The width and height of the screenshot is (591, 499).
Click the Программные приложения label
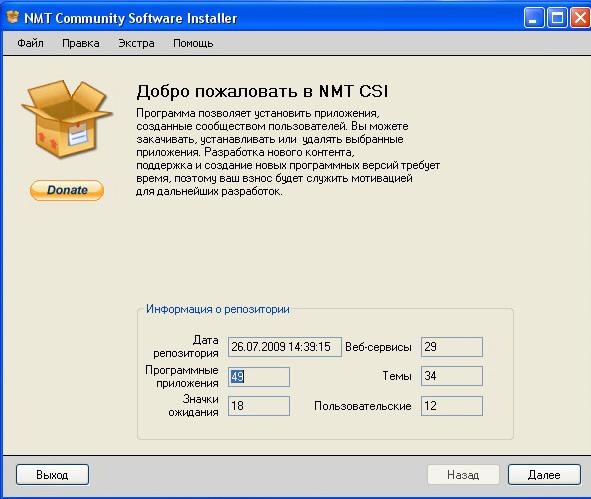pos(182,377)
